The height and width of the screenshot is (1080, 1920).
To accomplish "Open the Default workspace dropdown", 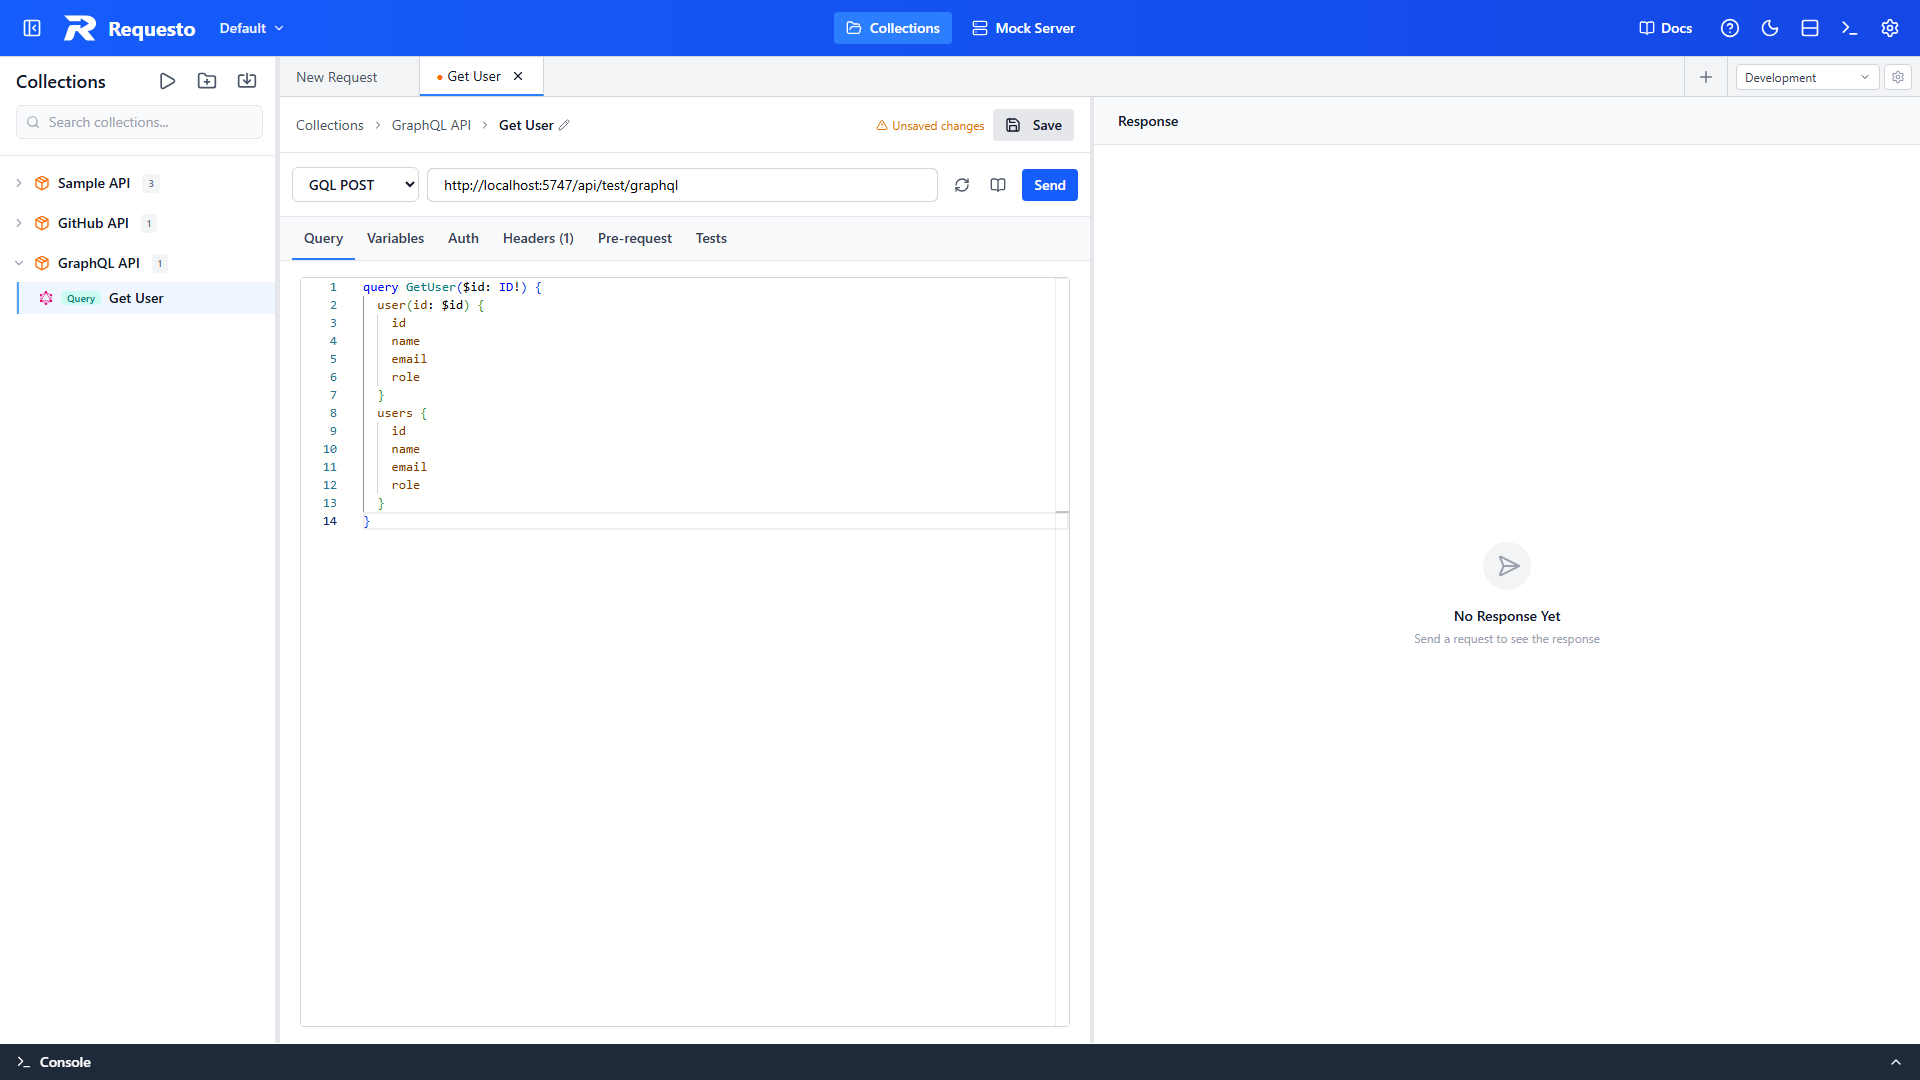I will click(x=251, y=28).
